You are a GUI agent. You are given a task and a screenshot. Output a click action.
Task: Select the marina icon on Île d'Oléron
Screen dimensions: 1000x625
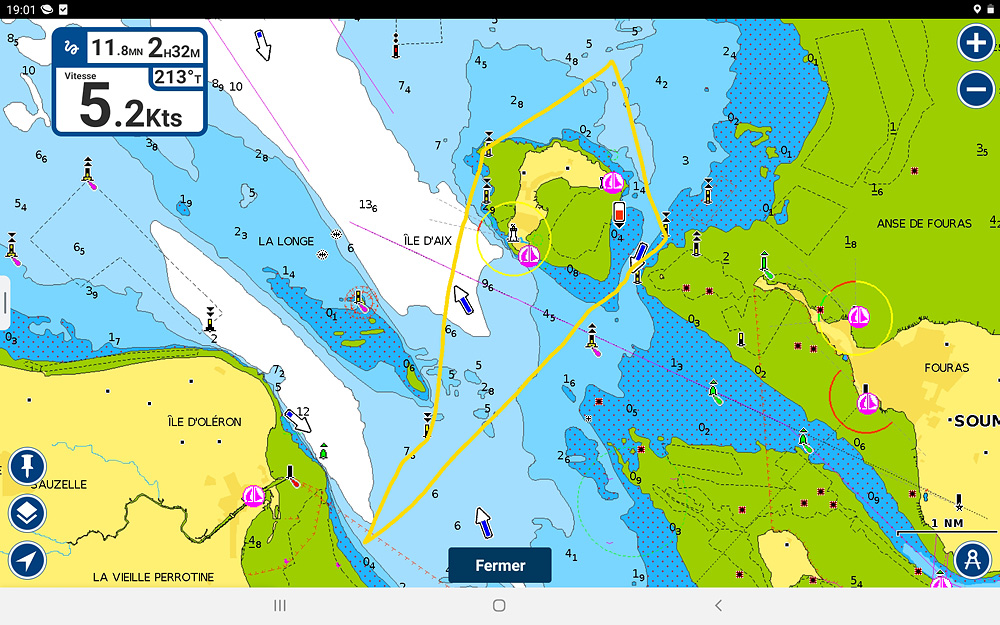pos(256,496)
